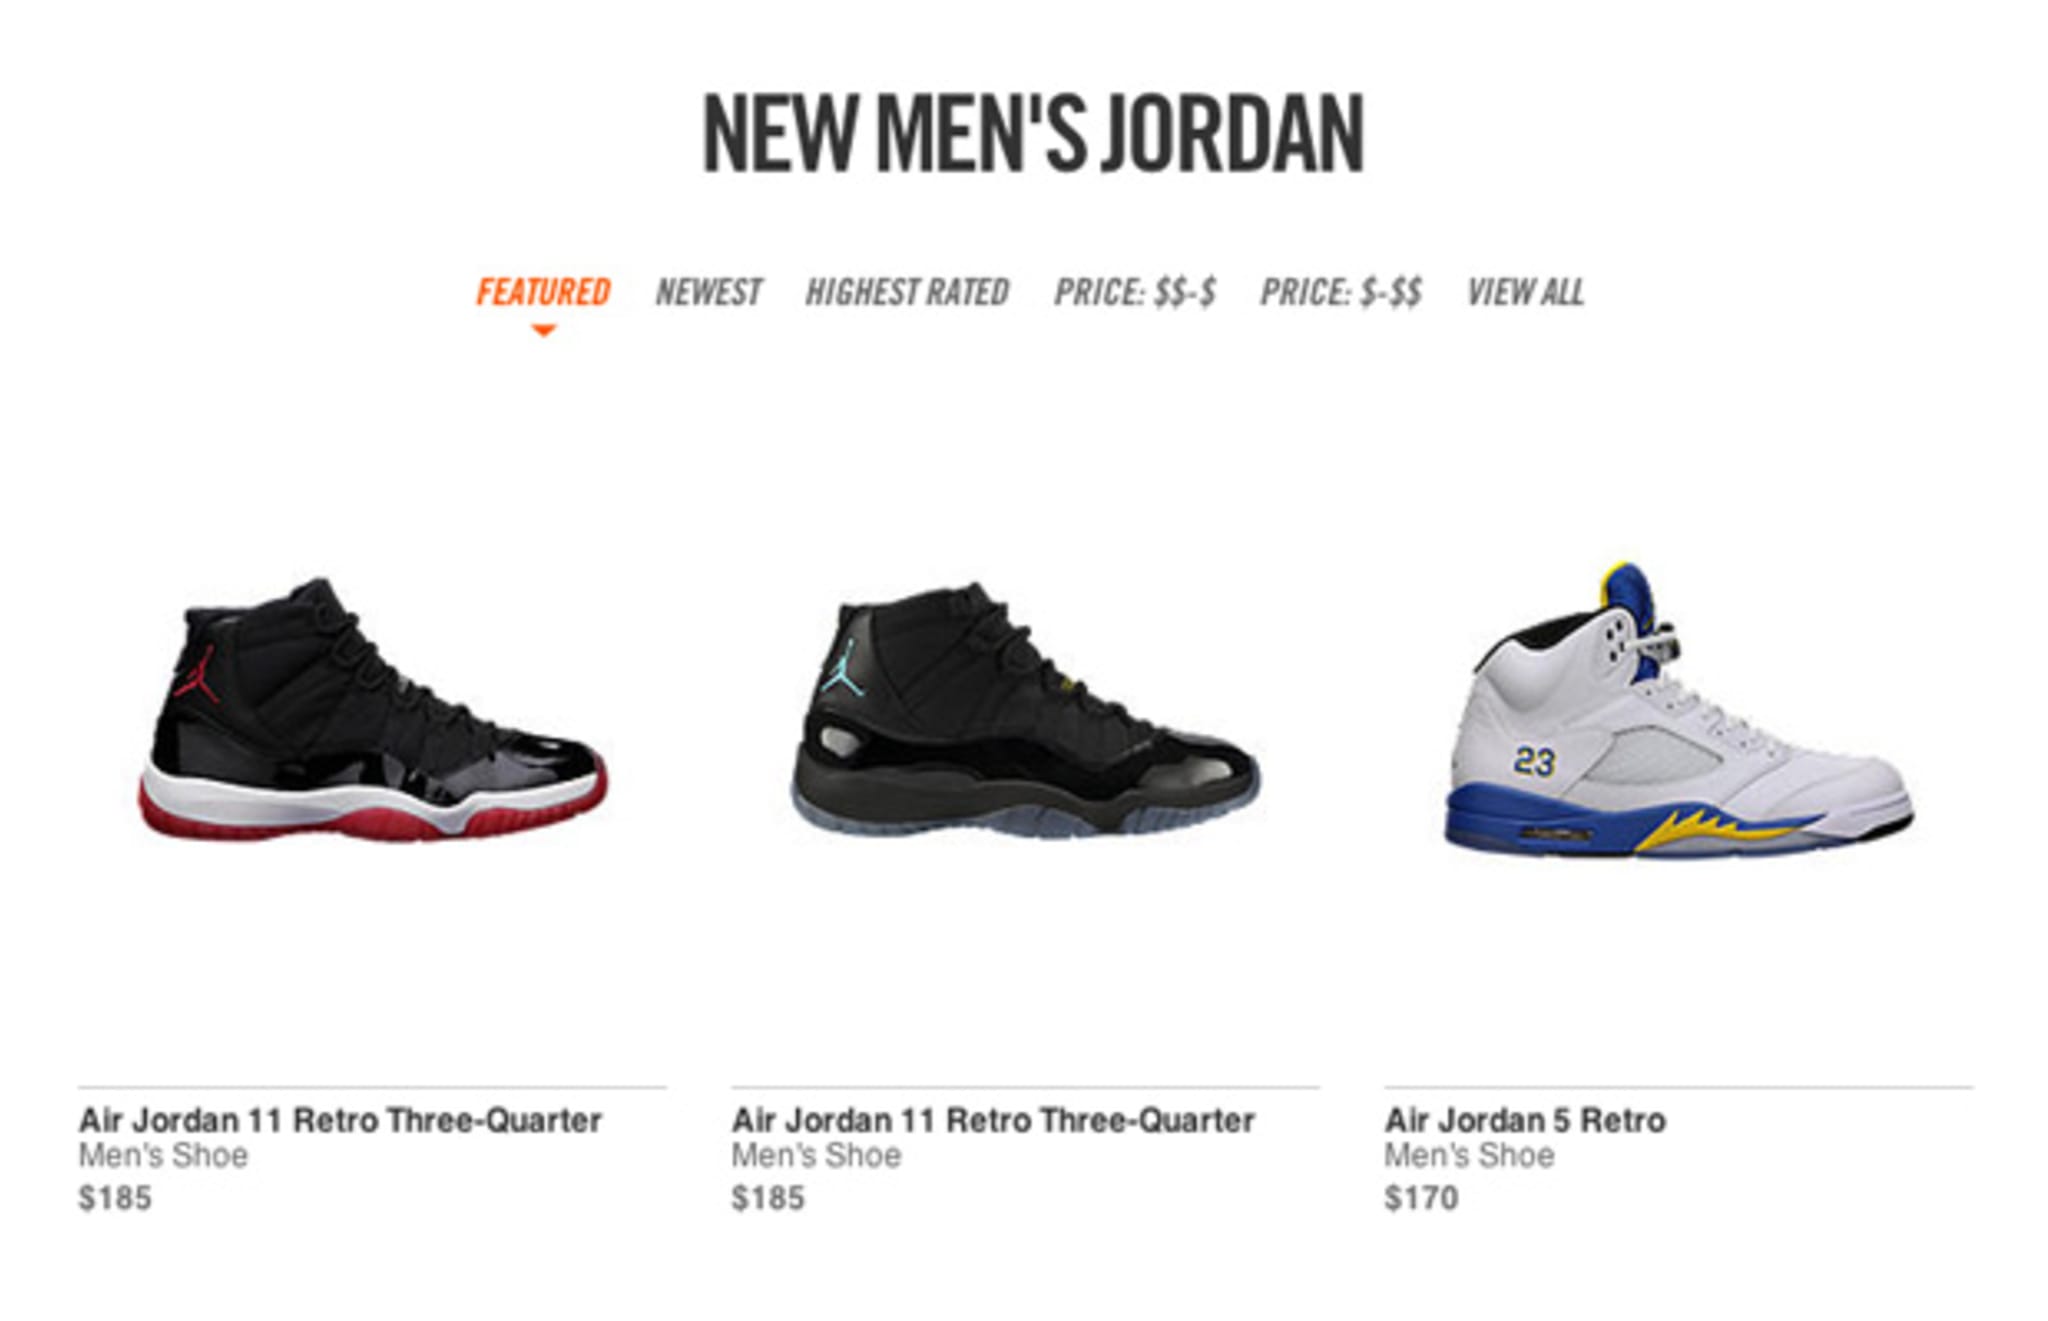This screenshot has height=1321, width=2048.
Task: Open Air Jordan 11 Retro title under red-soled shoe
Action: tap(340, 1120)
